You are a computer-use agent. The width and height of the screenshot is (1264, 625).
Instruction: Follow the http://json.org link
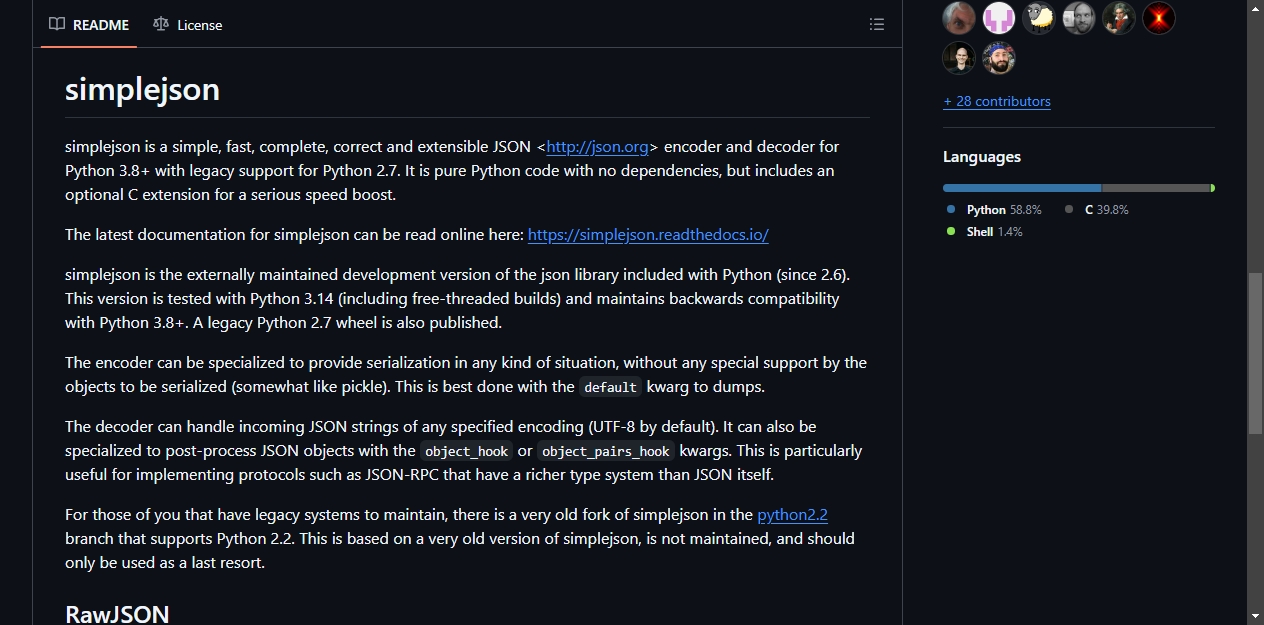pos(598,147)
